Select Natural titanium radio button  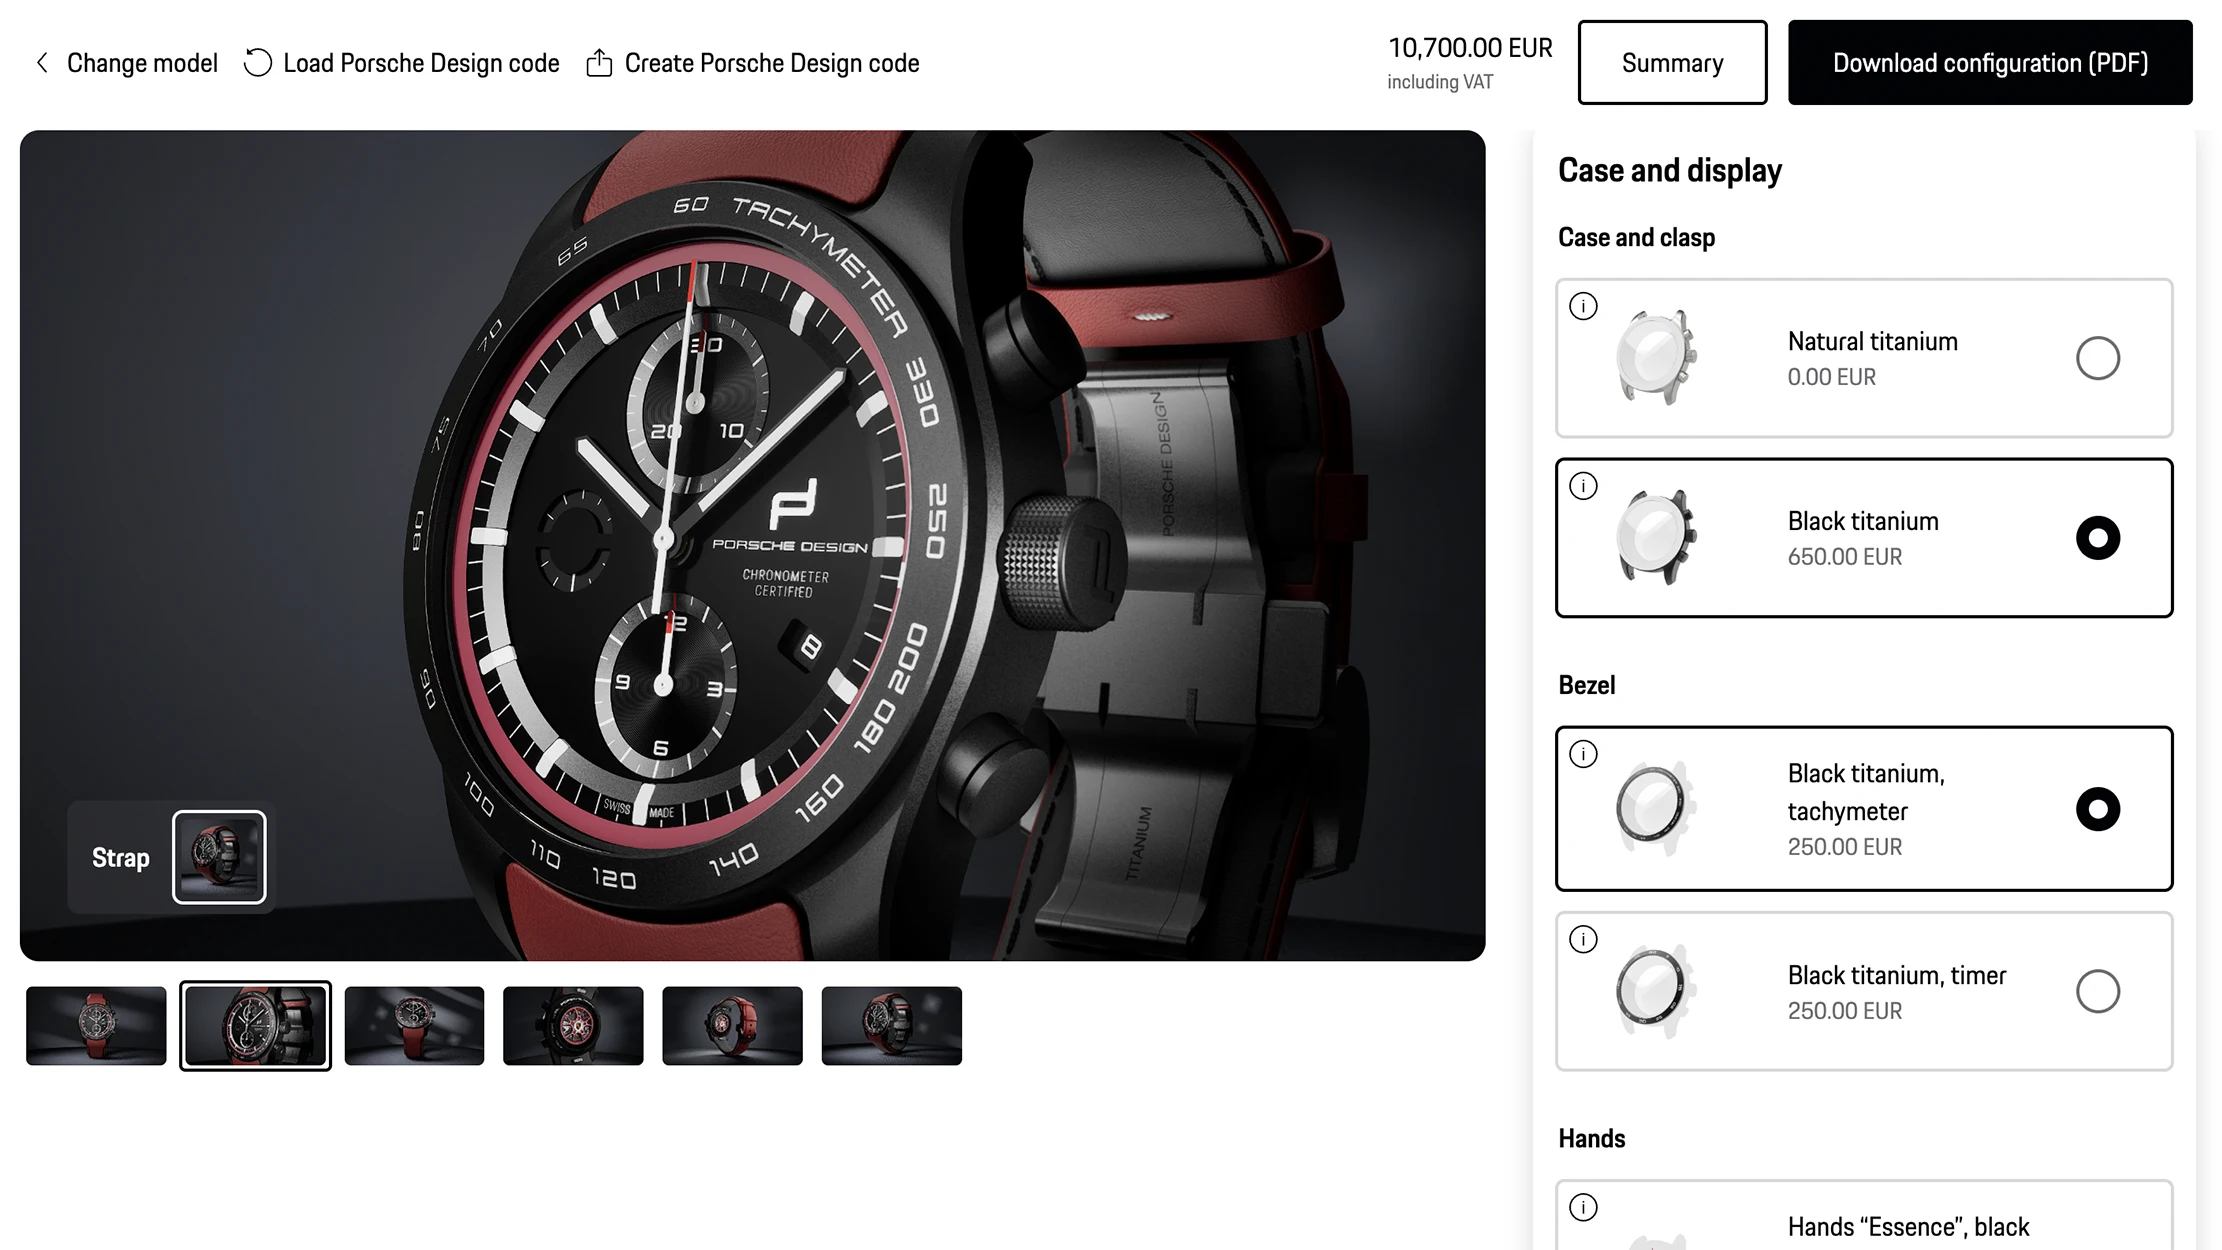[2097, 358]
